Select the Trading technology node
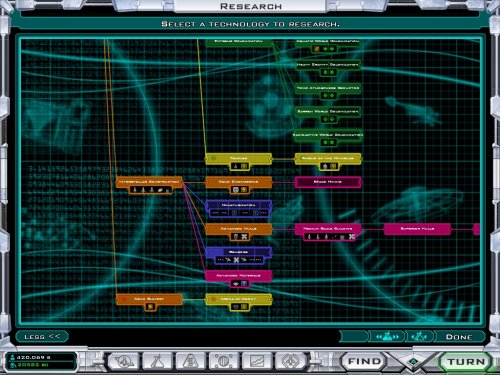 (238, 158)
